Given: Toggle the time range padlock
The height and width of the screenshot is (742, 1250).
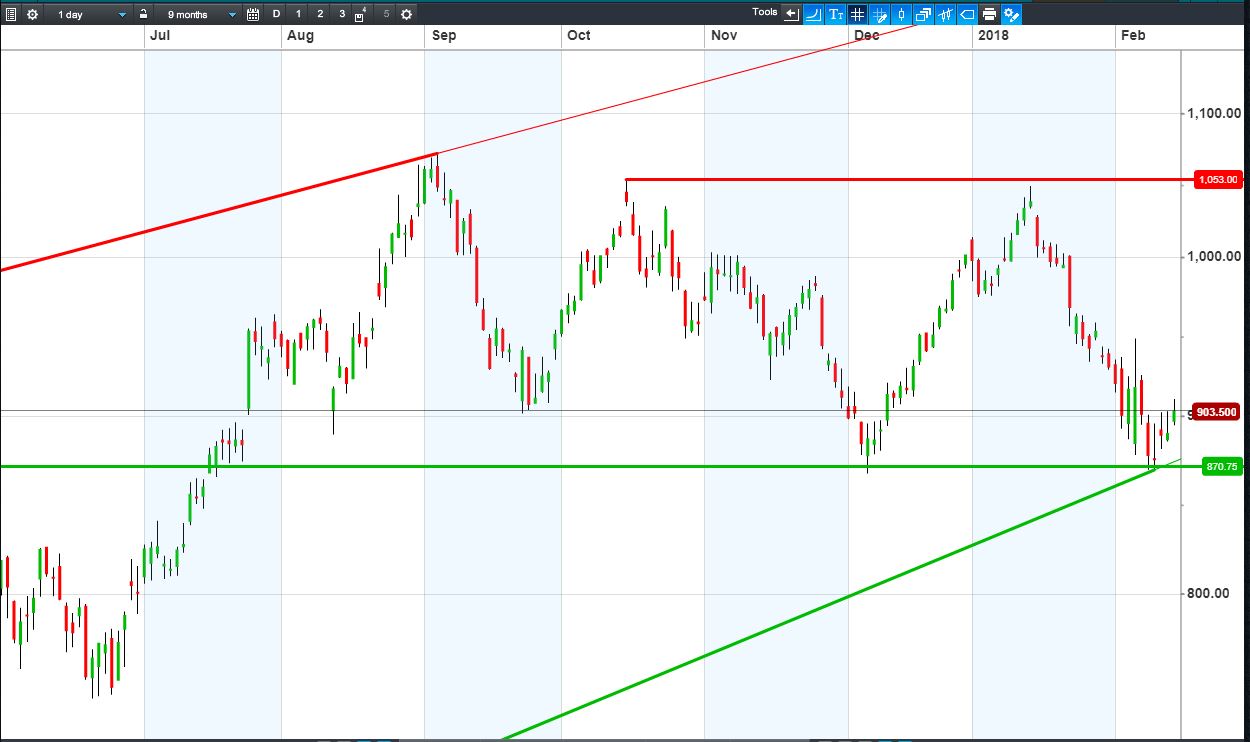Looking at the screenshot, I should click(x=144, y=14).
